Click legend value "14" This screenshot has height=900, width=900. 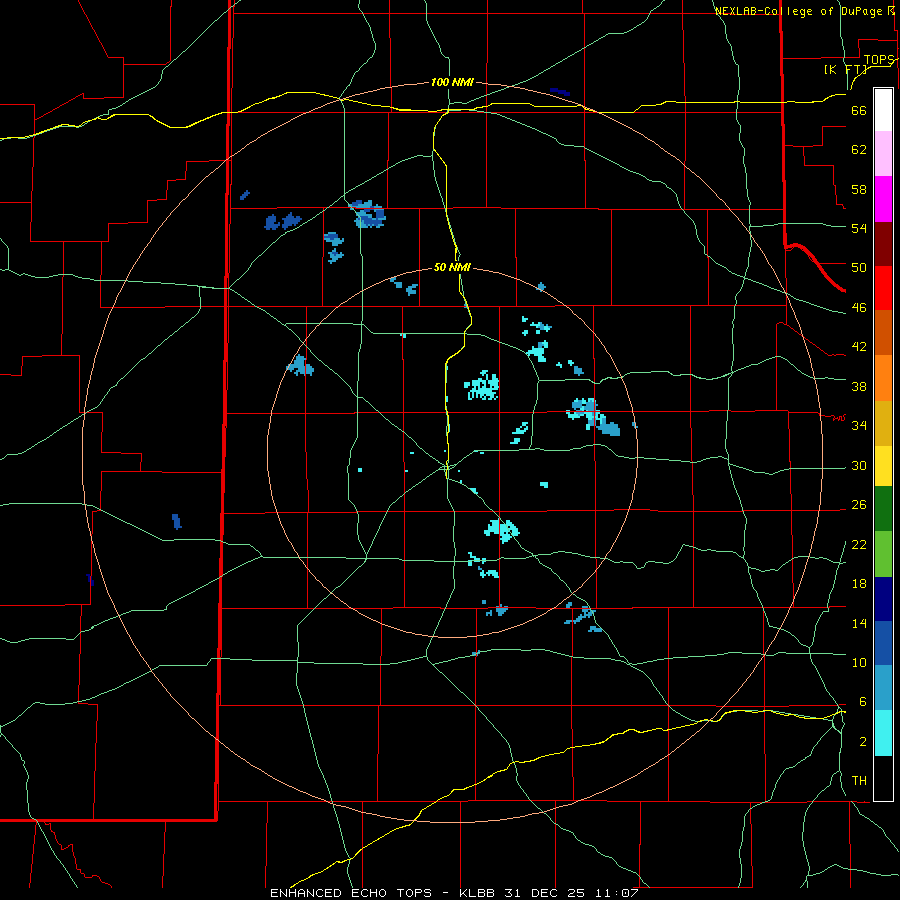point(859,623)
